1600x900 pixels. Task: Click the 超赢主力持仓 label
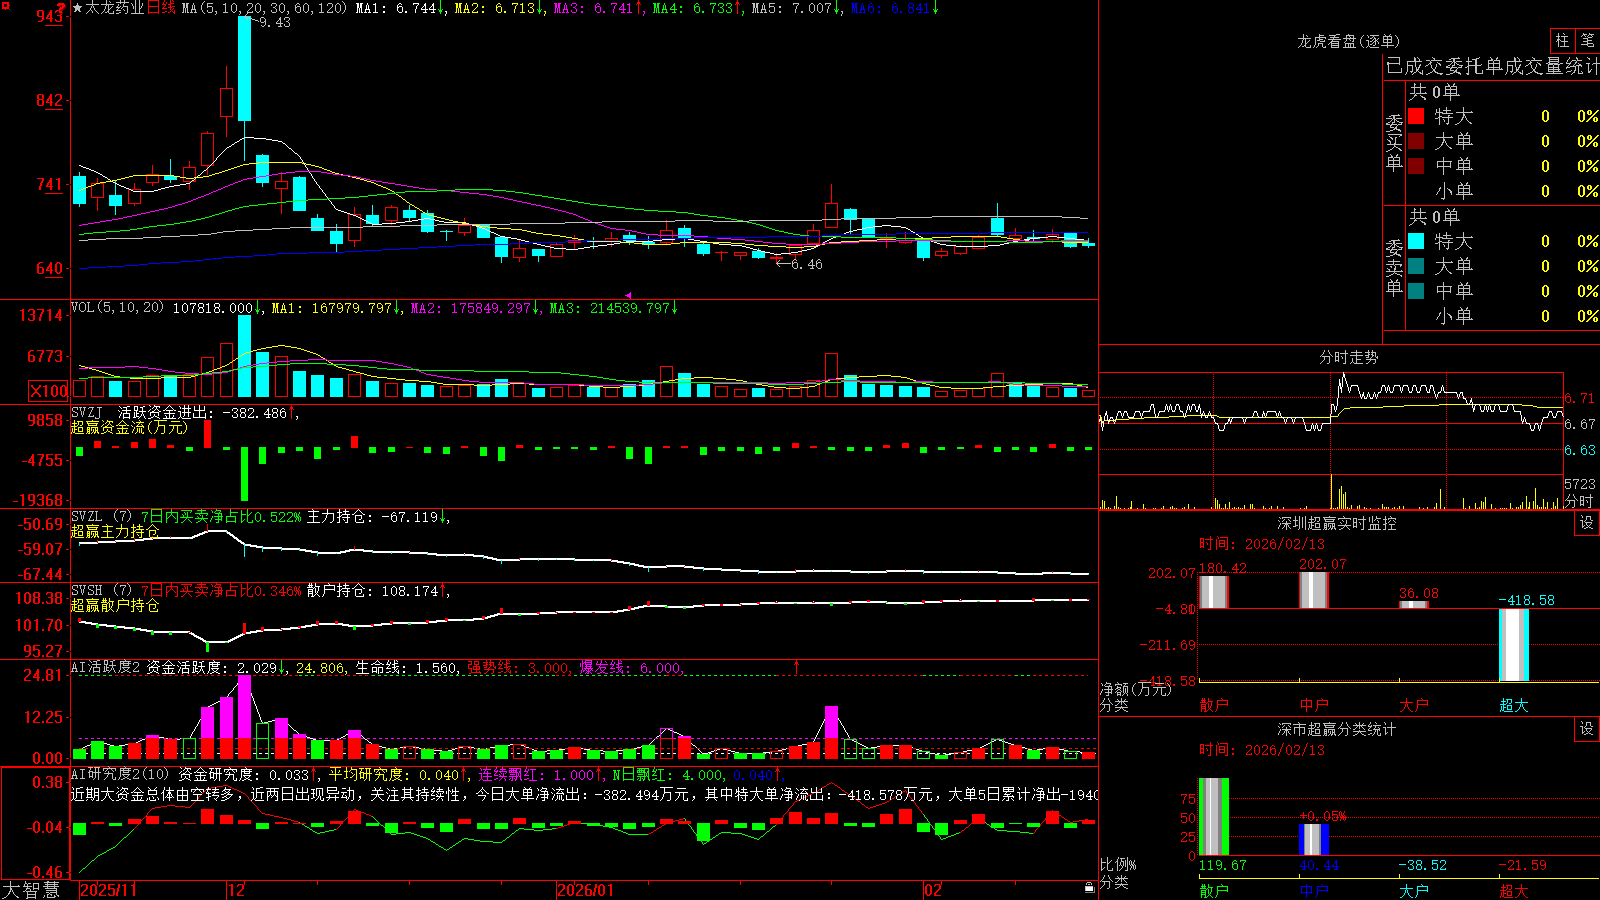pos(115,531)
